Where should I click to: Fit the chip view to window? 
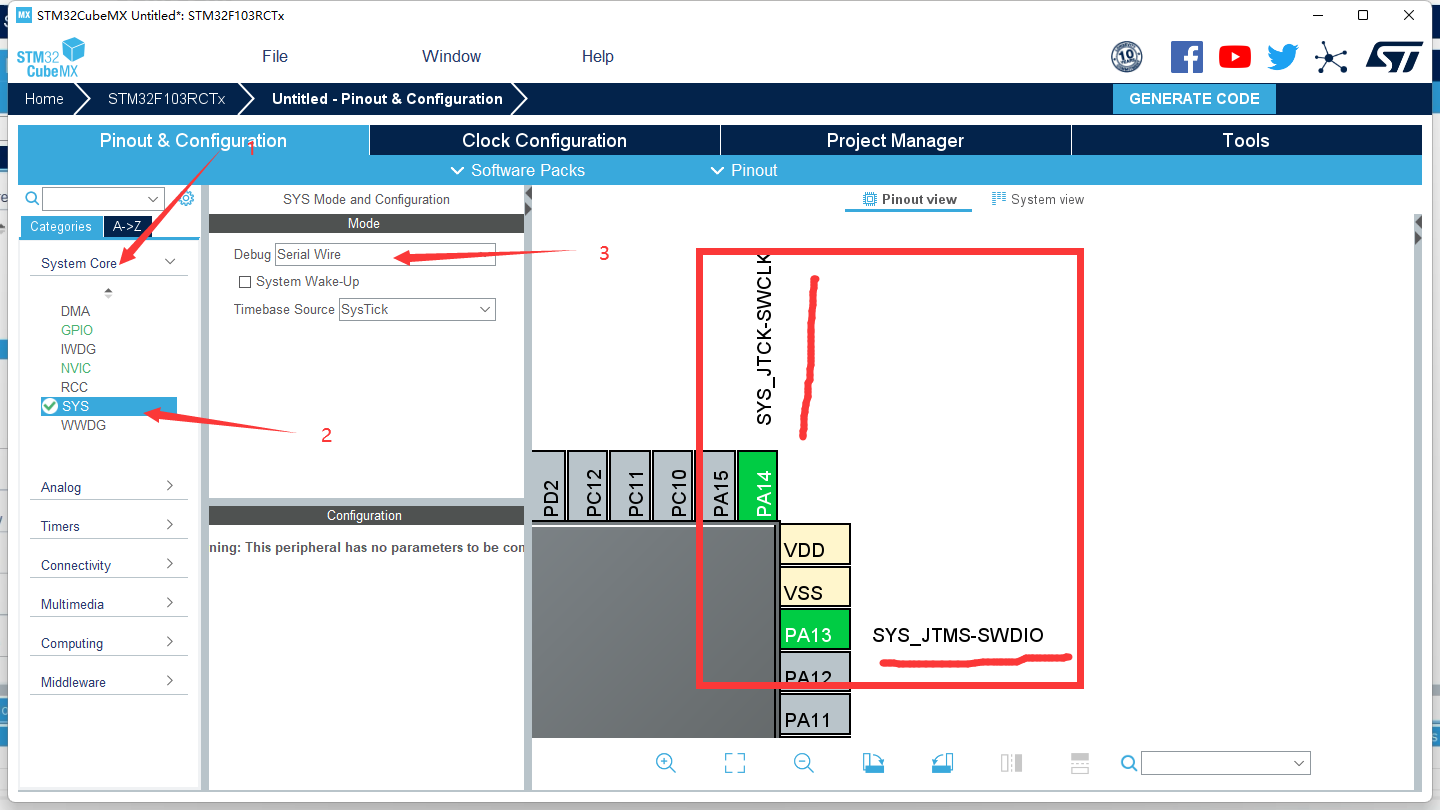(735, 763)
